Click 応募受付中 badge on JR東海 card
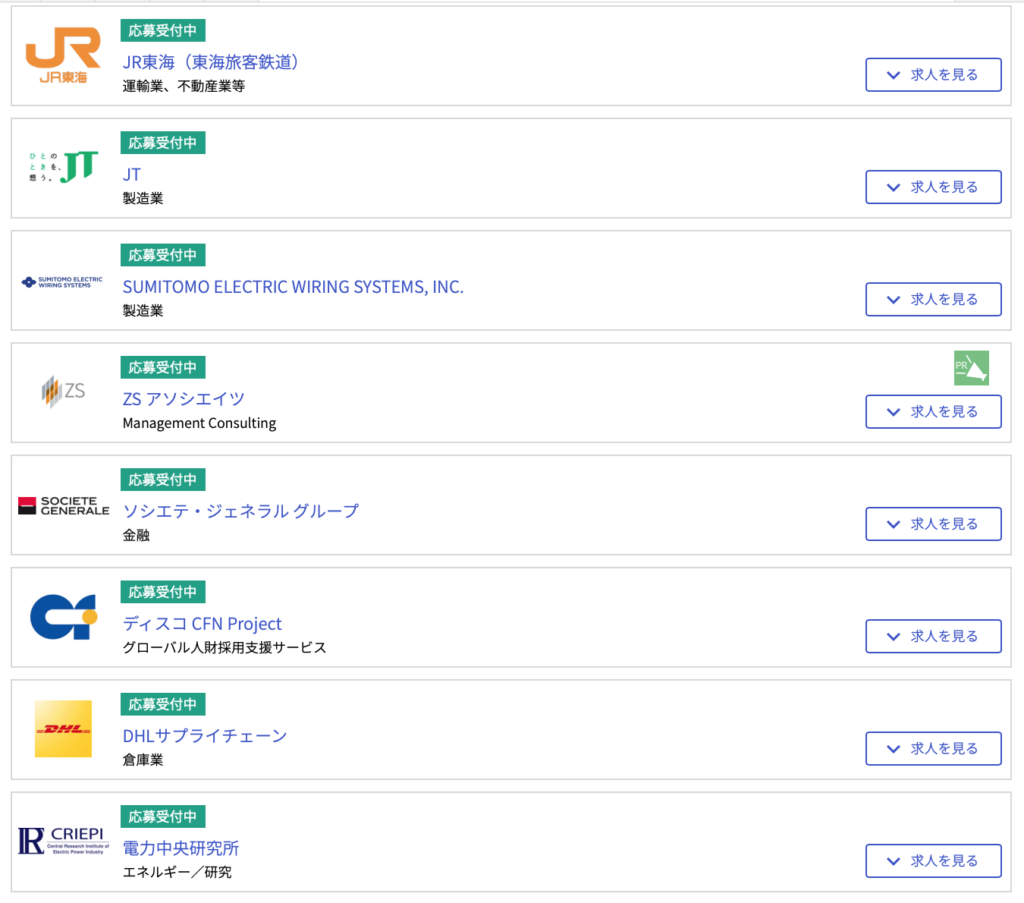 point(163,31)
